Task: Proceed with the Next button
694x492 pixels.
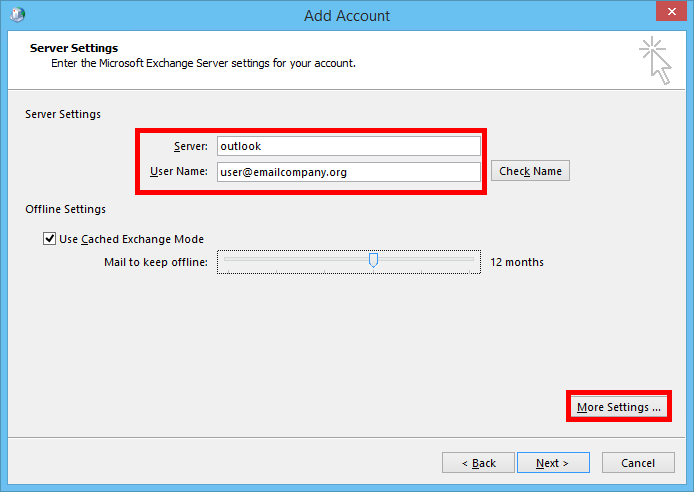Action: coord(553,463)
